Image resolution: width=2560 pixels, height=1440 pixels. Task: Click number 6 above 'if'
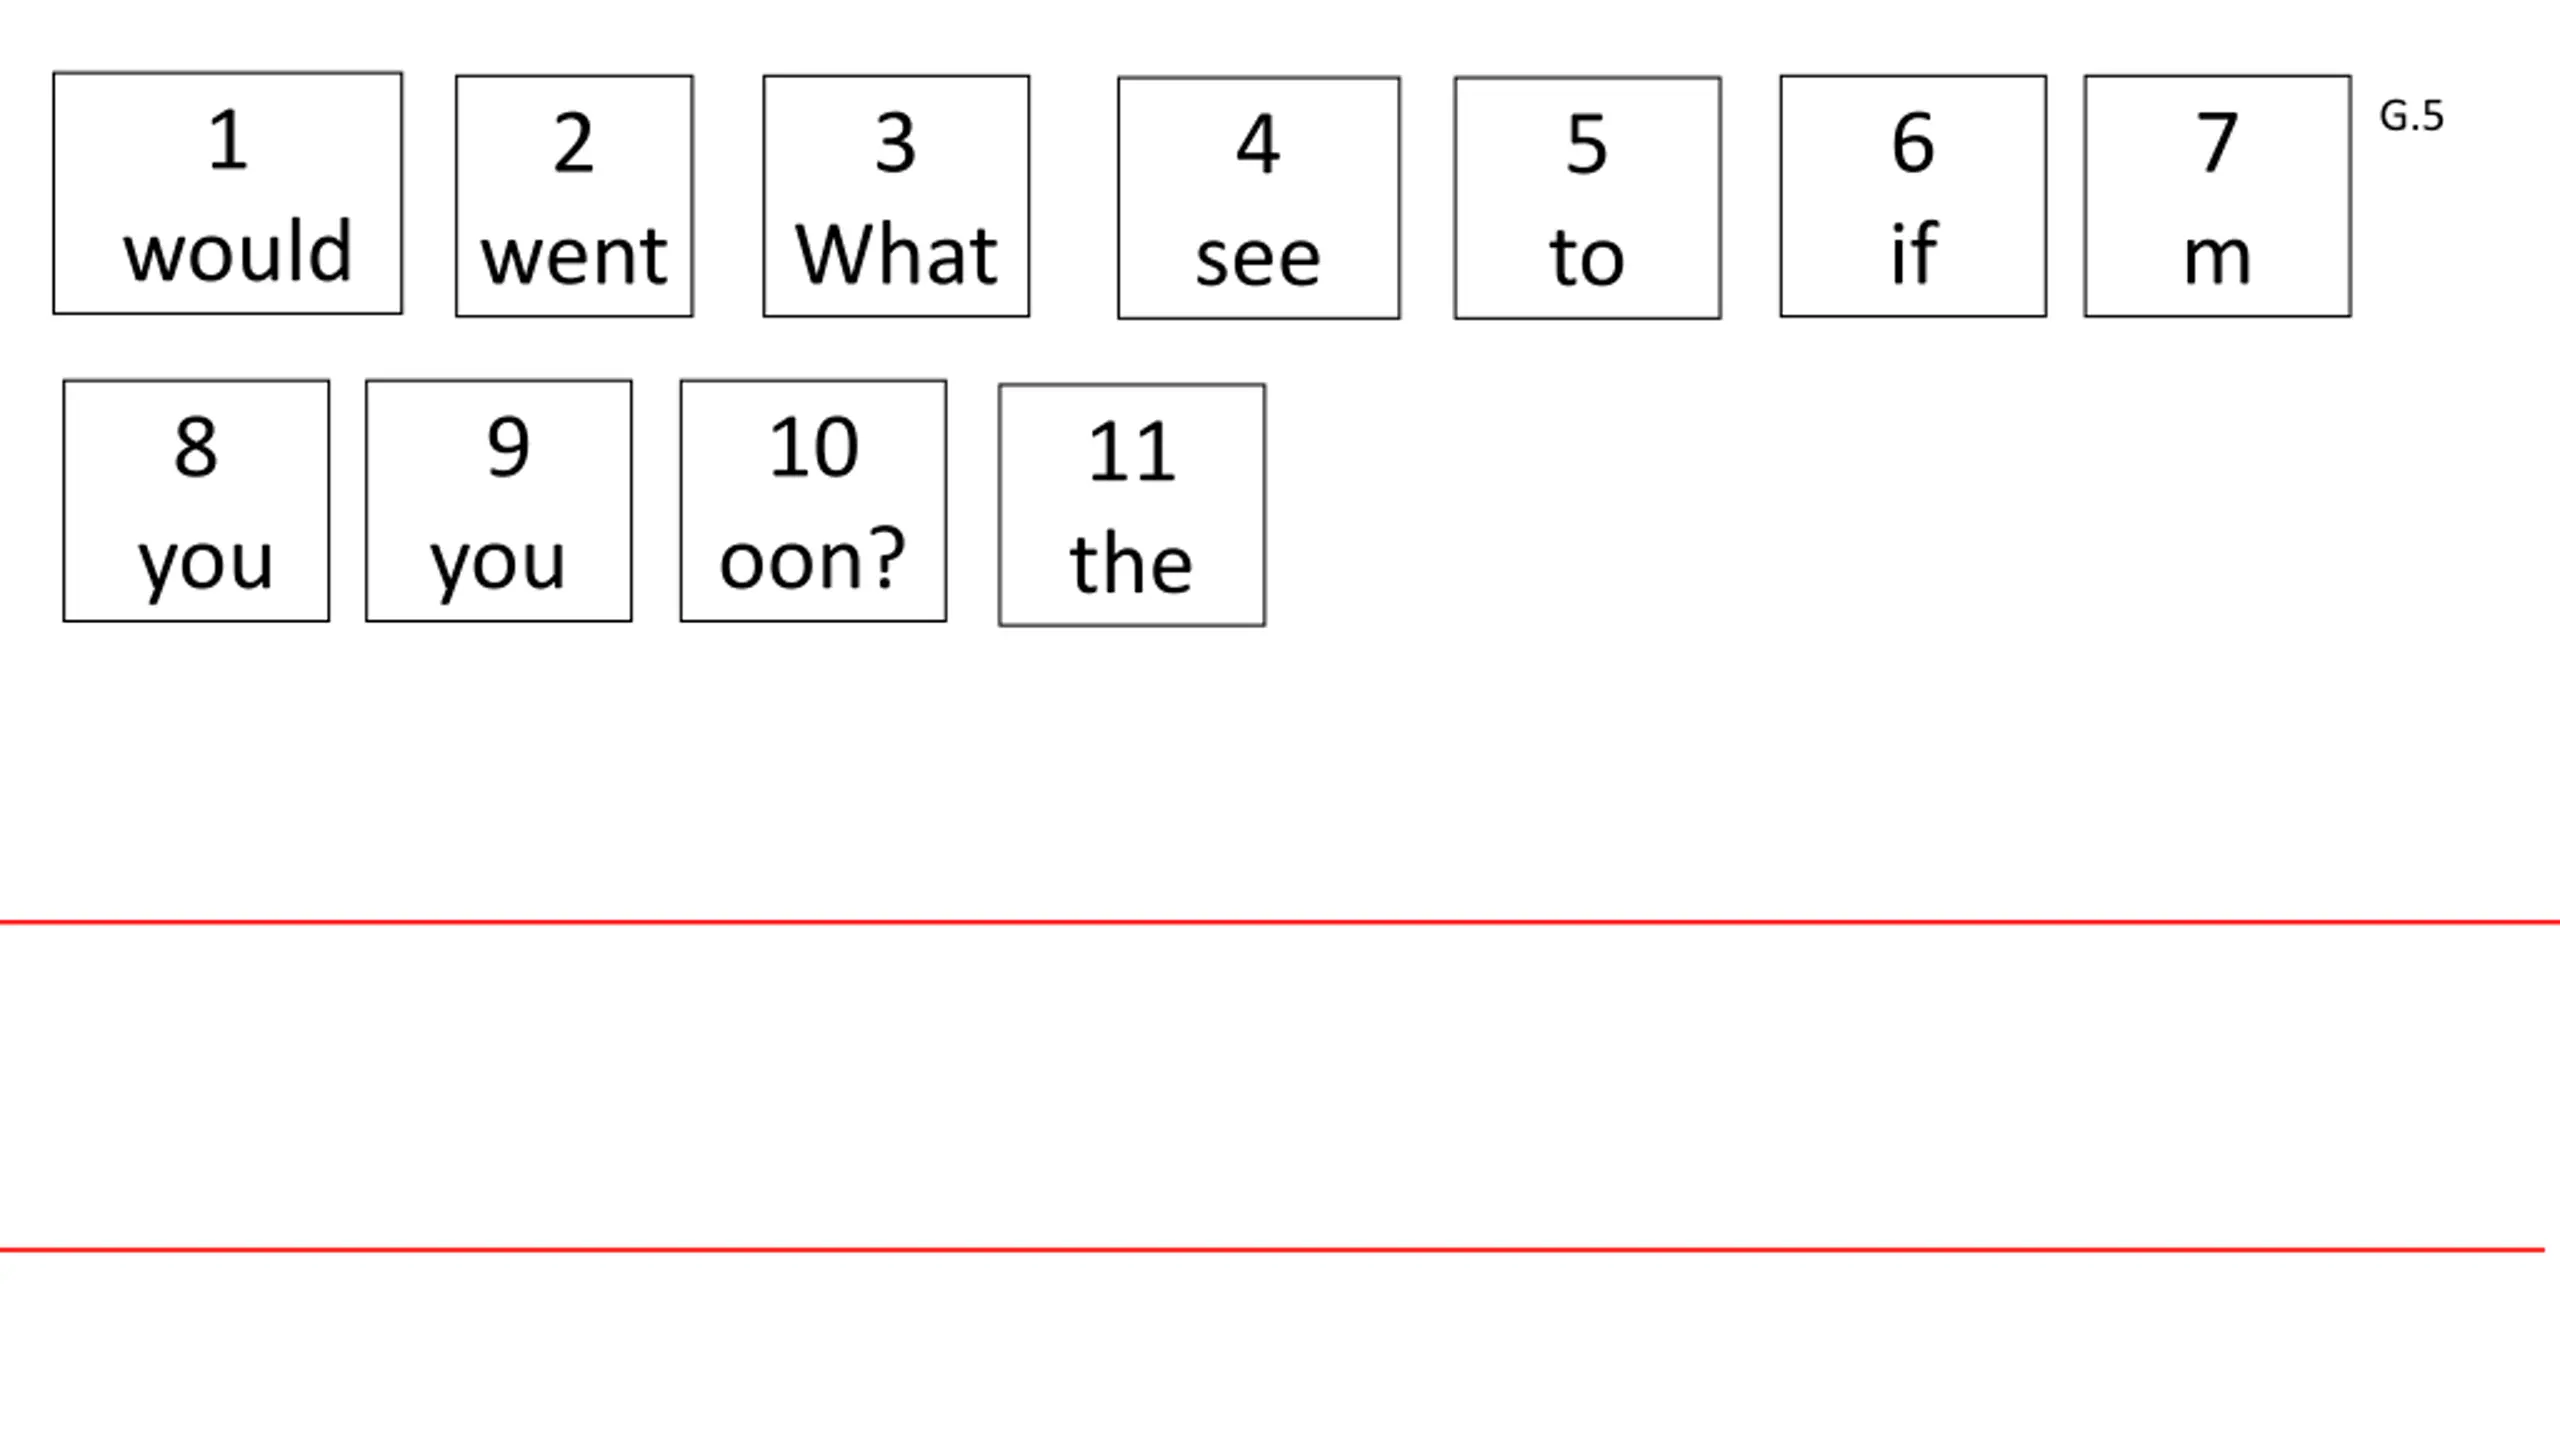(1913, 143)
